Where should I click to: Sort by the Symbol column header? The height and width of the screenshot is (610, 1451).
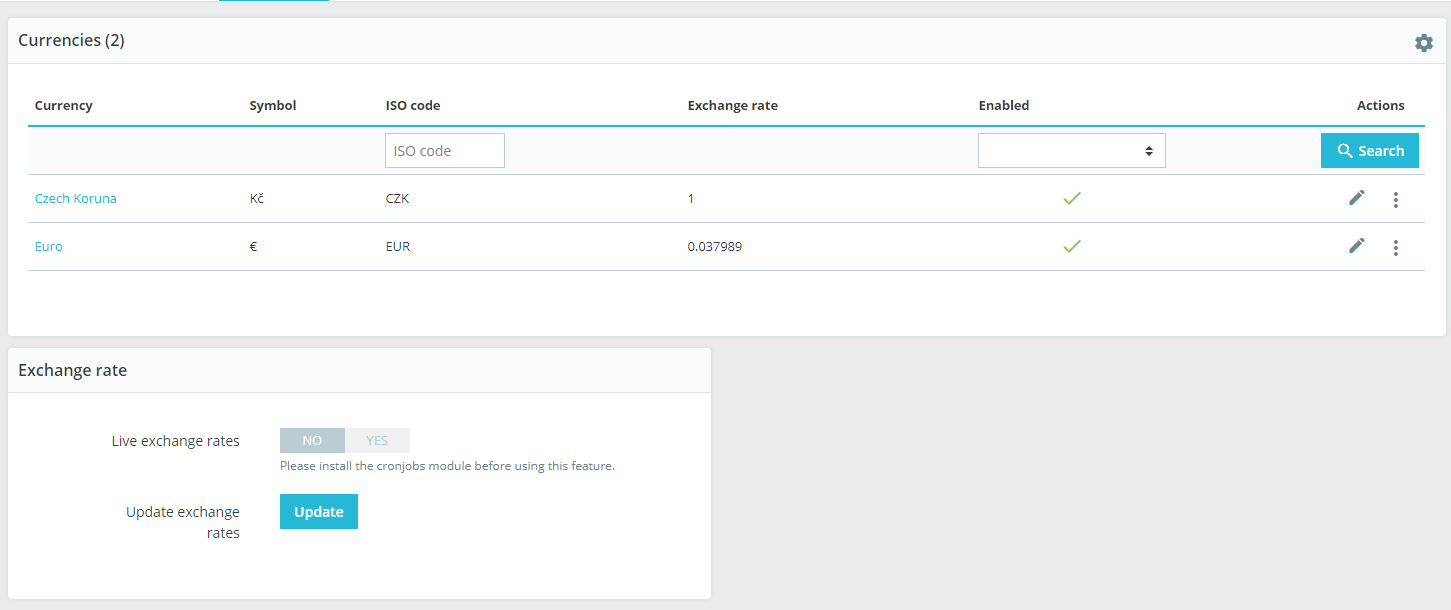pos(273,106)
